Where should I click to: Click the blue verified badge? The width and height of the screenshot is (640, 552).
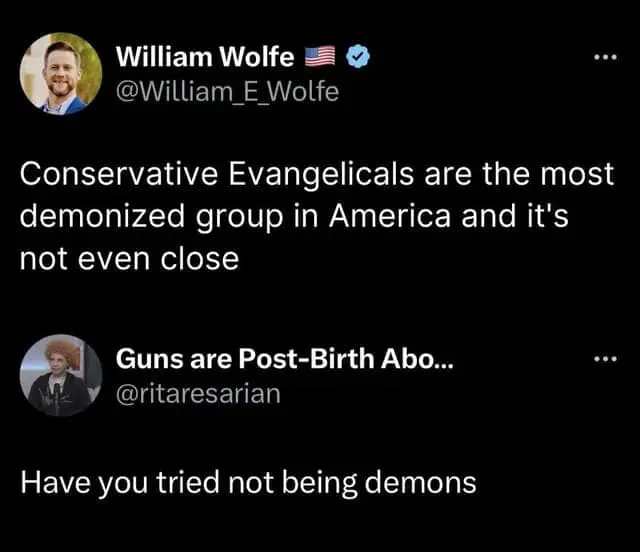(357, 58)
